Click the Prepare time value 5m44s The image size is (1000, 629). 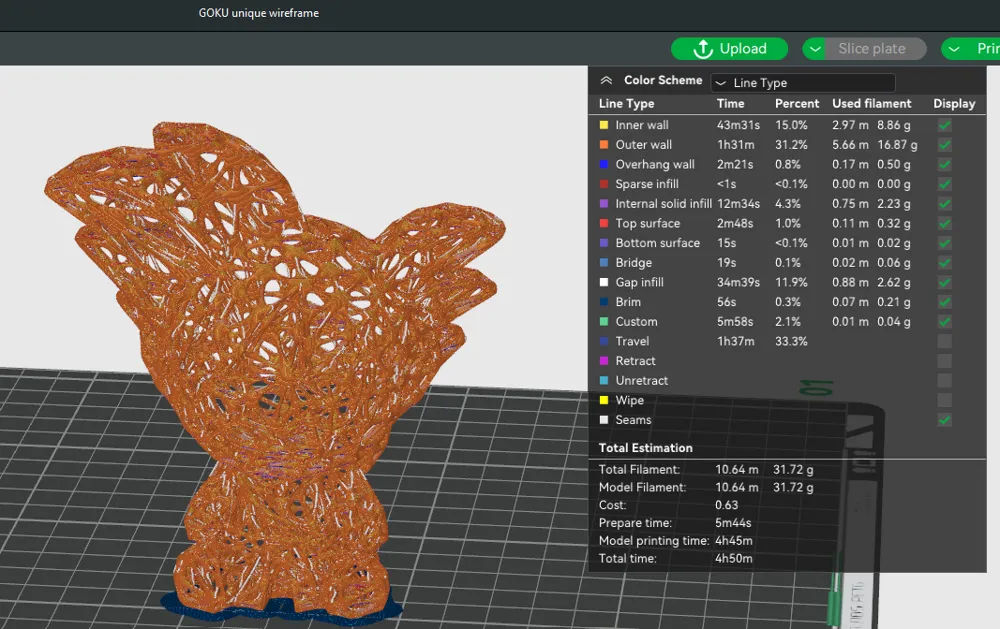click(733, 522)
